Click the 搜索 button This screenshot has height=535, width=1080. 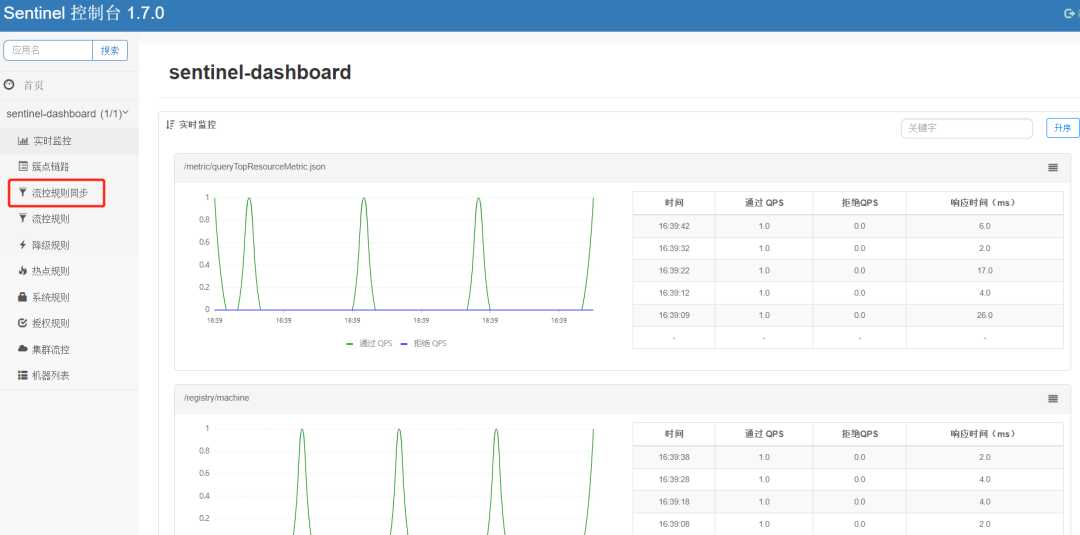[x=110, y=50]
